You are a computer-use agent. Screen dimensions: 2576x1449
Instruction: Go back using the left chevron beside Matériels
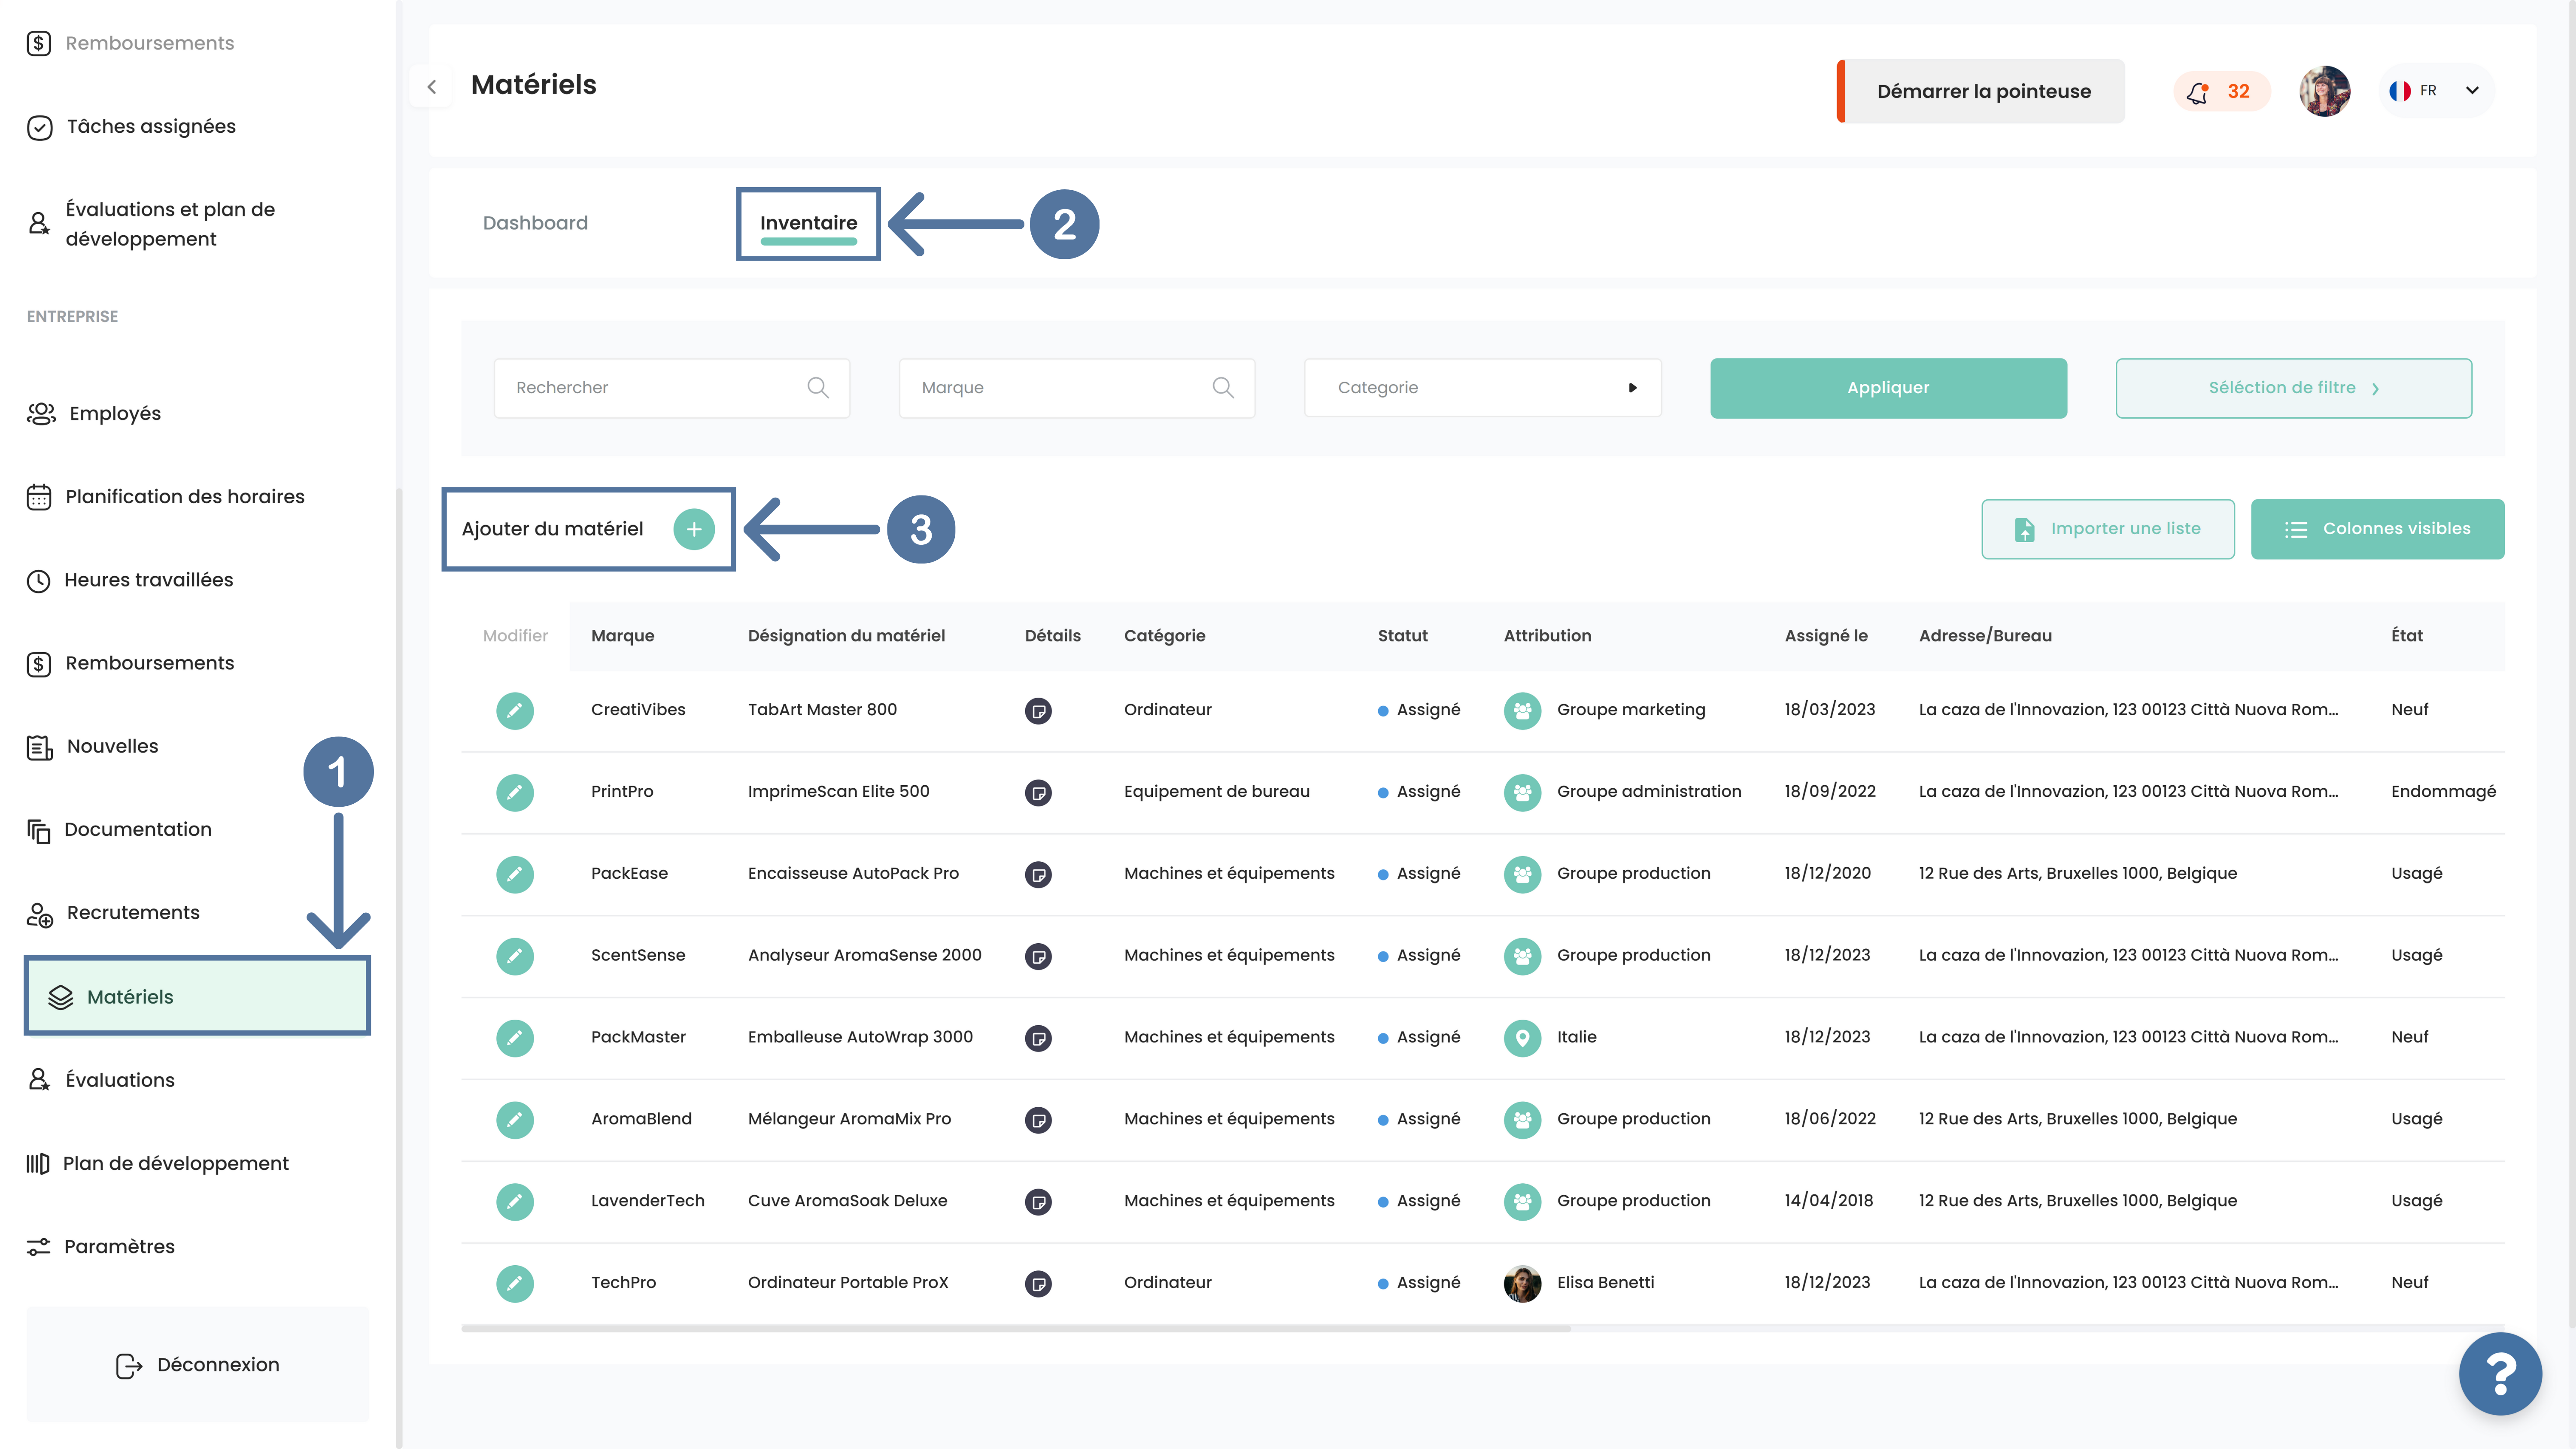pos(432,87)
